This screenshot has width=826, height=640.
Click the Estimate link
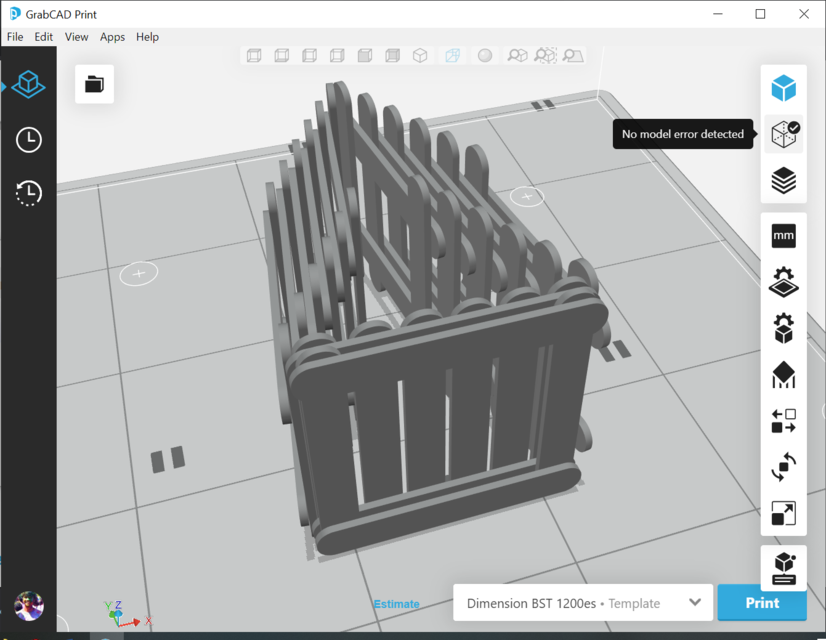(x=396, y=604)
